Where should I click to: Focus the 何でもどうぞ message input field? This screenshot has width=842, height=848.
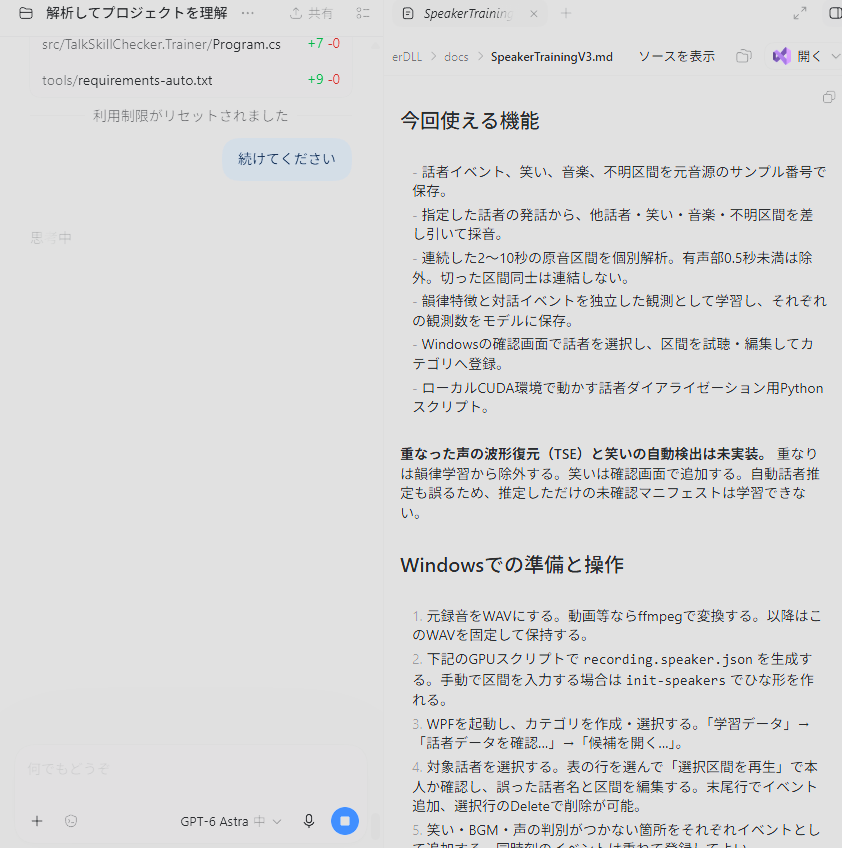pyautogui.click(x=189, y=768)
